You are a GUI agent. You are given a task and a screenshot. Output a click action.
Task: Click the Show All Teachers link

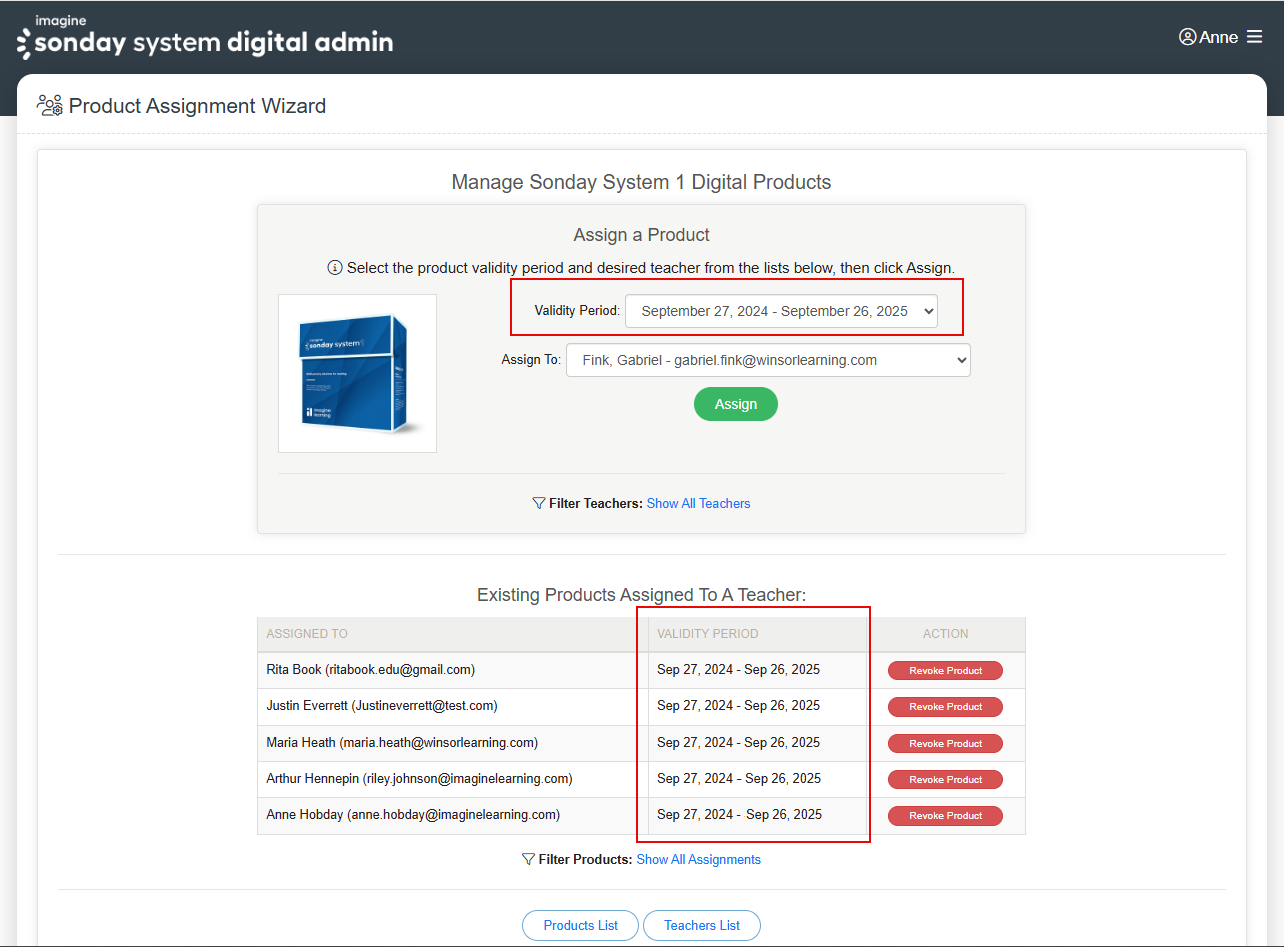(x=698, y=503)
